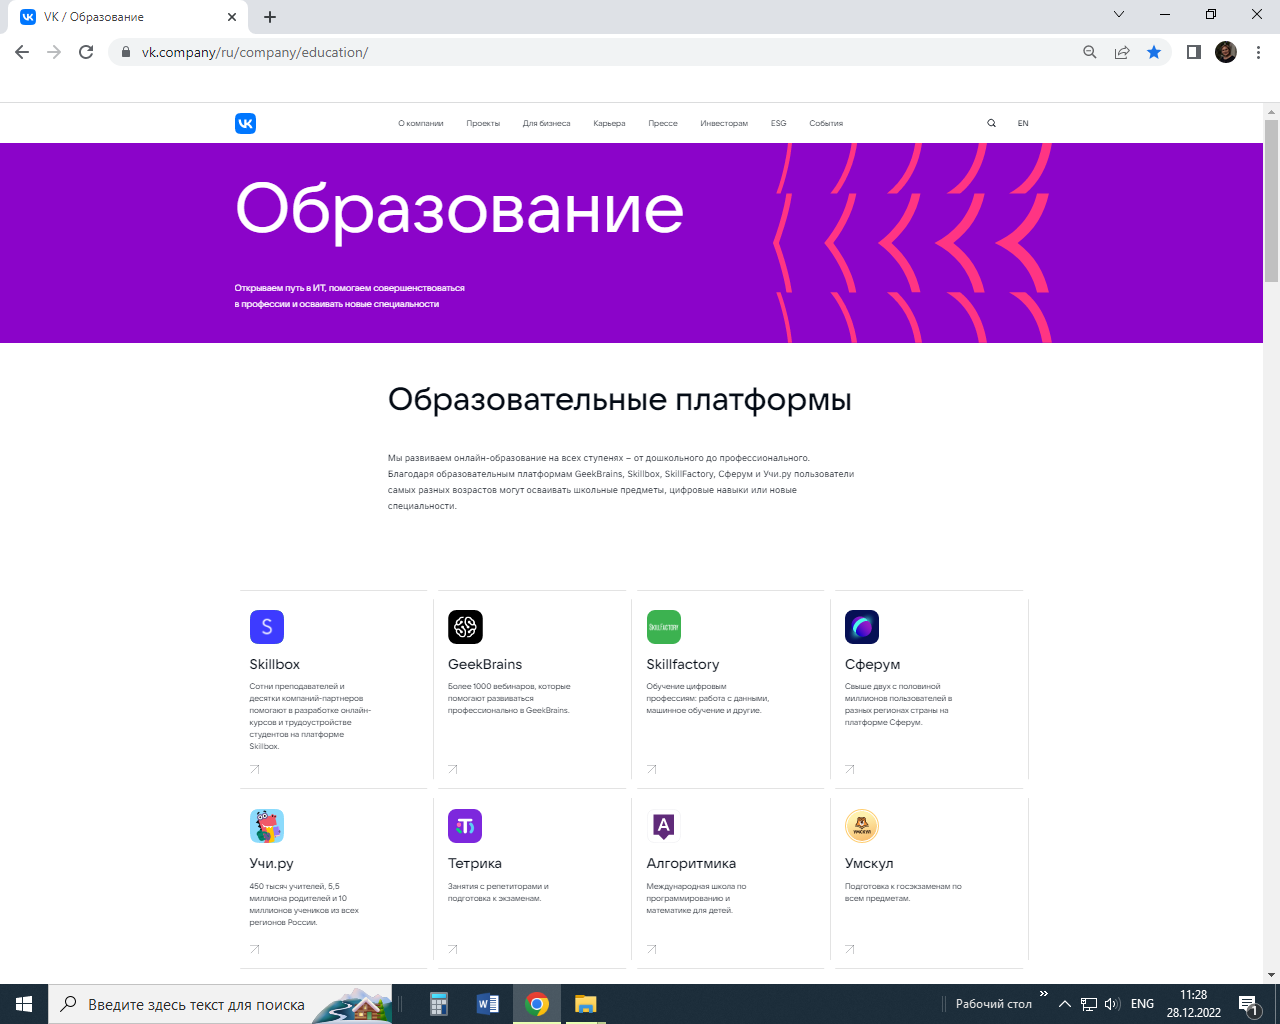Click the page vertical scrollbar thumb

pyautogui.click(x=1272, y=201)
